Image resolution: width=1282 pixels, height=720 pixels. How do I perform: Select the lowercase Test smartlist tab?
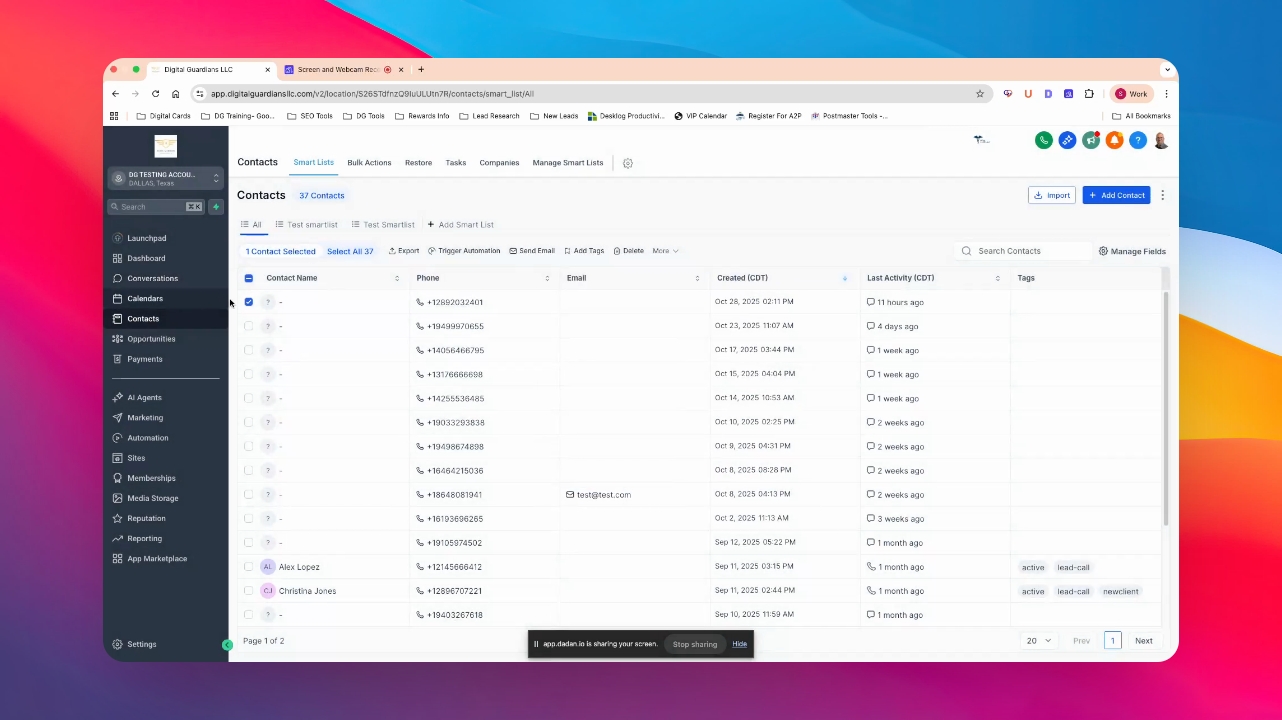[306, 225]
